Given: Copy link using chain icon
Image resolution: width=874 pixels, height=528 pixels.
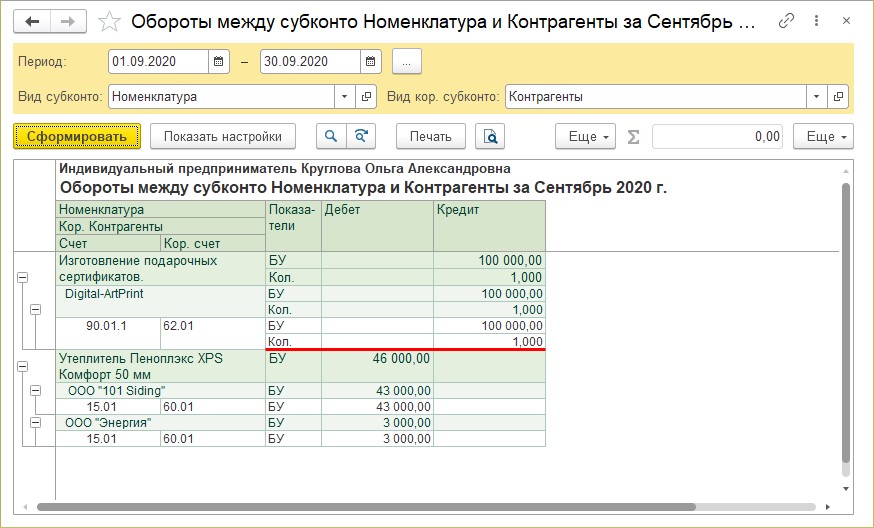Looking at the screenshot, I should tap(786, 21).
